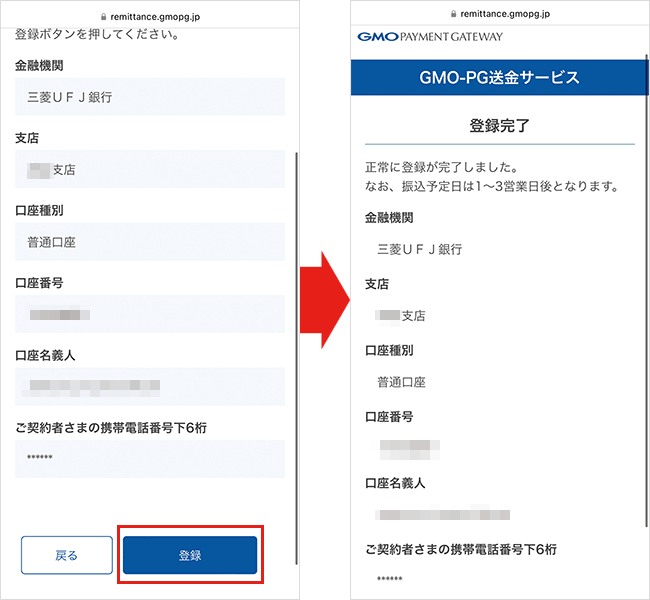Click the masked 携帯電話番号下6桁 field in the form
Screen dimensions: 650x600
click(x=150, y=458)
